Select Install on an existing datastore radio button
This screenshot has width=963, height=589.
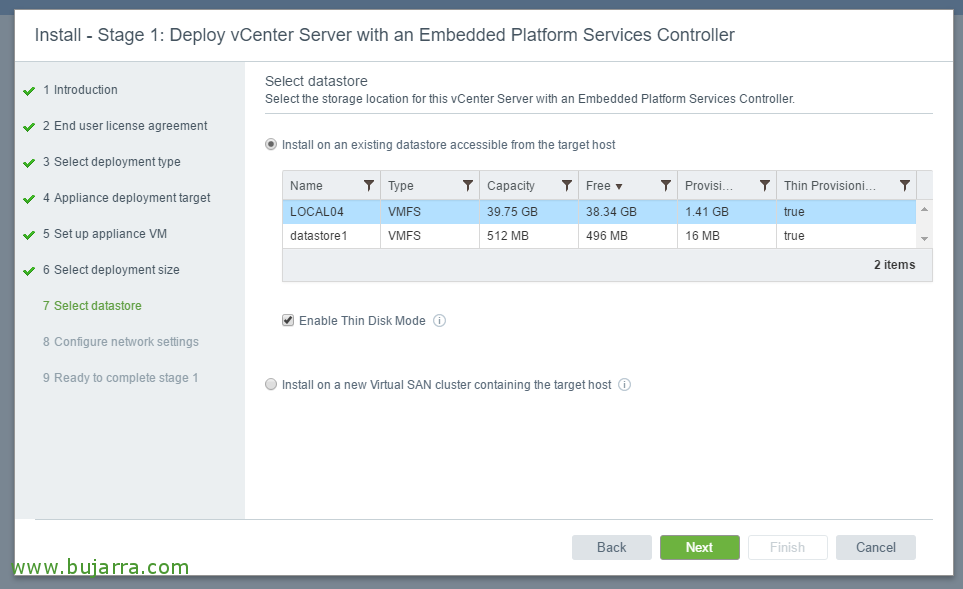pyautogui.click(x=271, y=144)
